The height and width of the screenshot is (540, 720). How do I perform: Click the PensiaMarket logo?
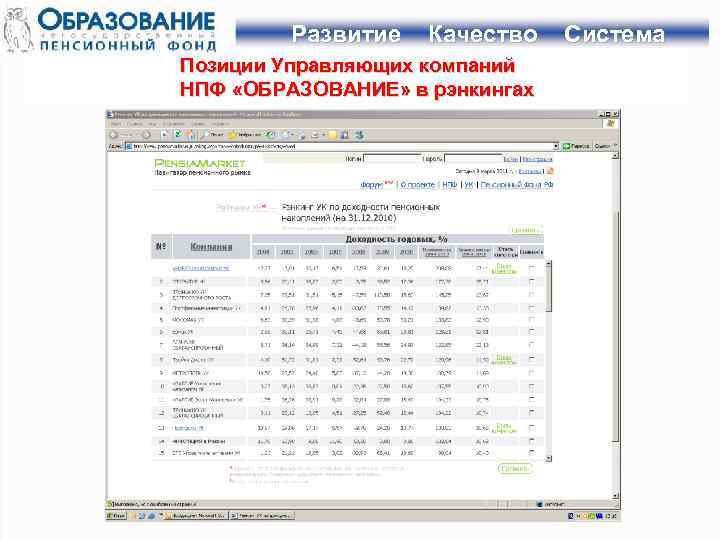tap(200, 163)
